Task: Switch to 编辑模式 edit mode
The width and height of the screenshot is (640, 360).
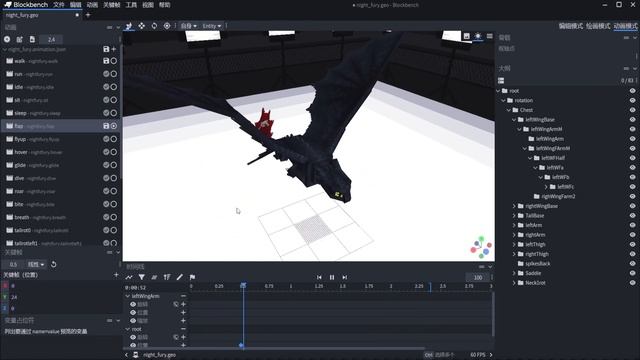Action: [570, 26]
